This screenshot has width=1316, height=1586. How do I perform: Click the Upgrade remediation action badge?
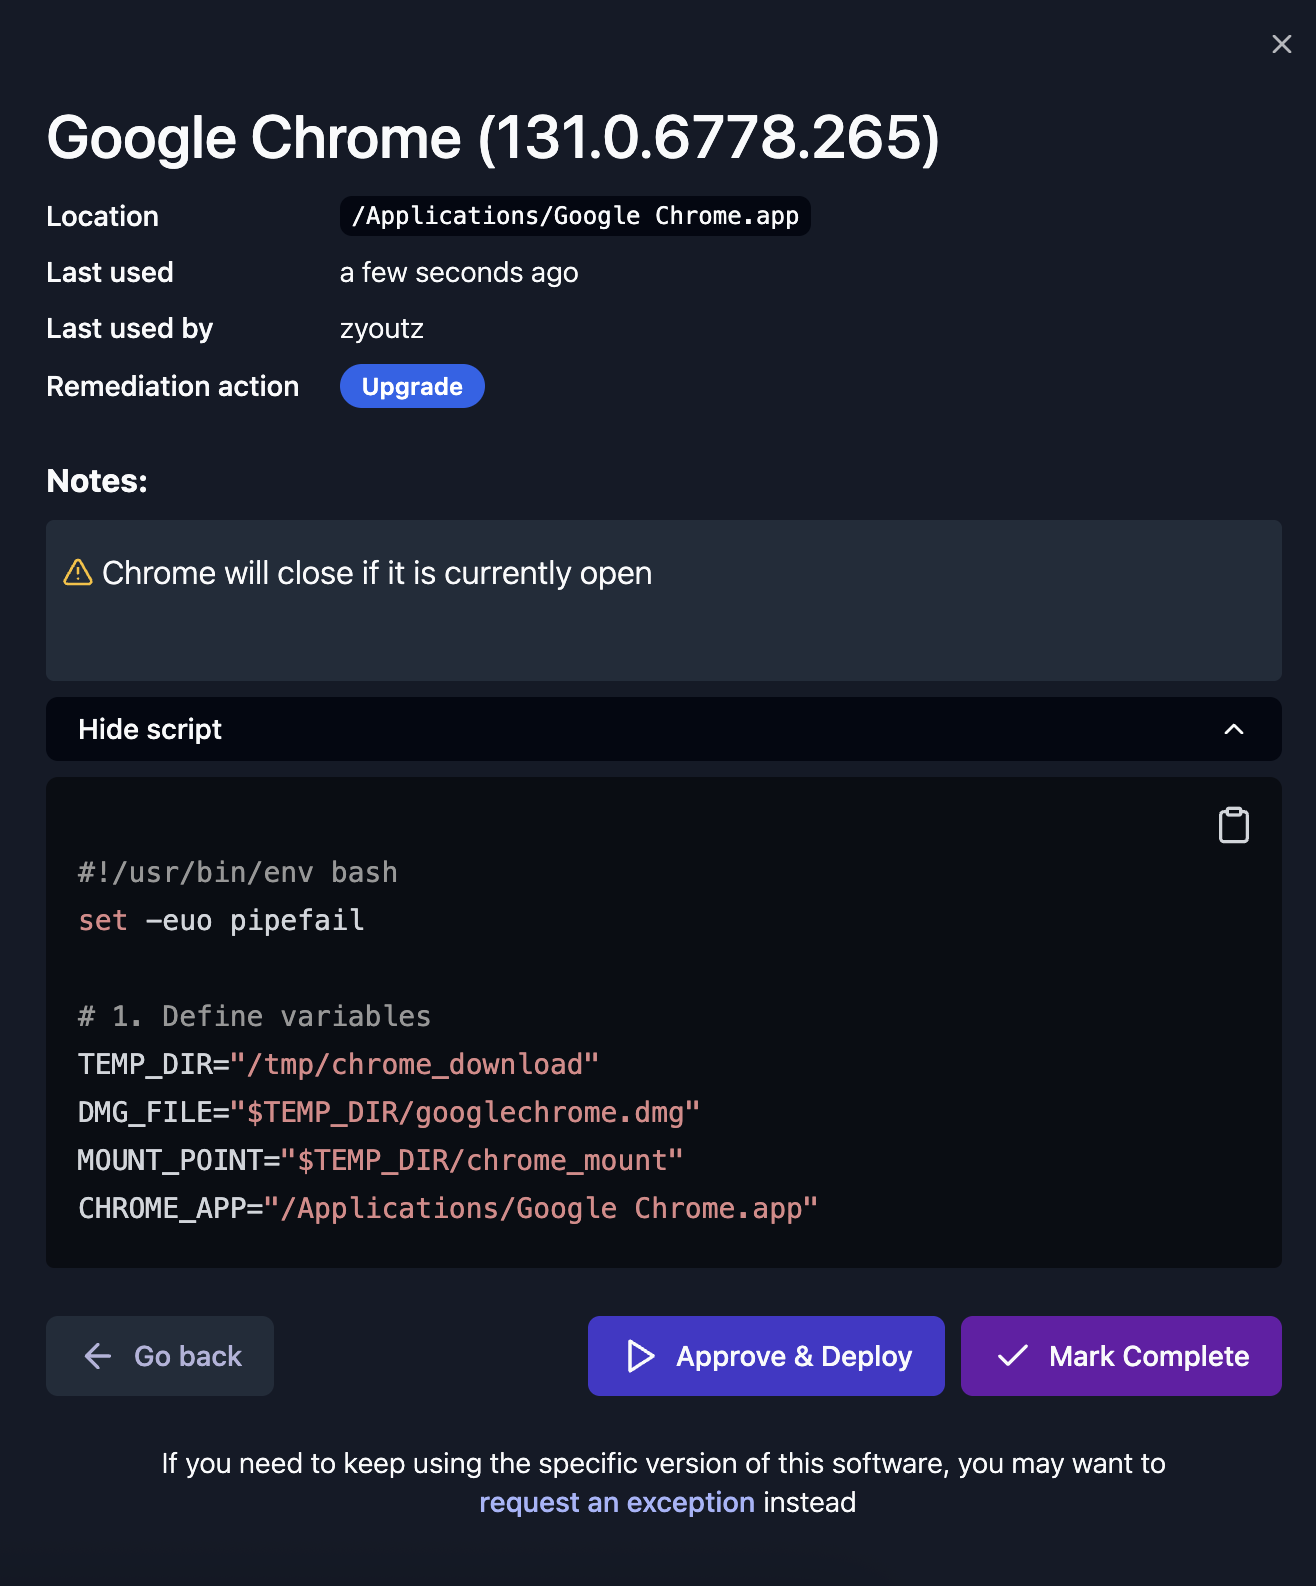pos(412,387)
